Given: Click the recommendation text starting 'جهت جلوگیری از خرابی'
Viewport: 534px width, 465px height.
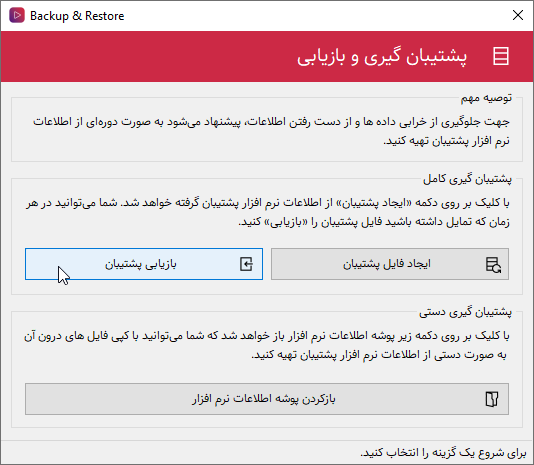Looking at the screenshot, I should point(271,131).
